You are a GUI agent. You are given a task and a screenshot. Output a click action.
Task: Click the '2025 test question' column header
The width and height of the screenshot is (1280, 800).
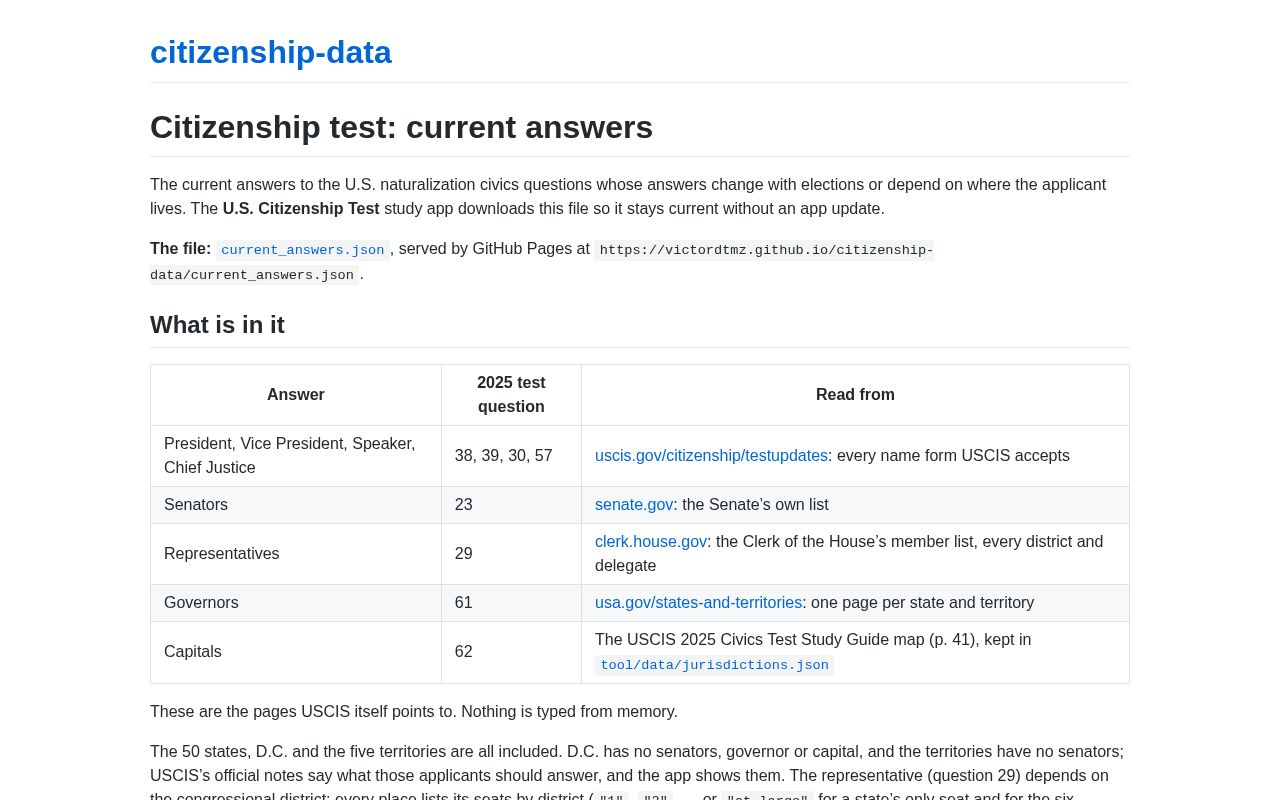(x=511, y=395)
